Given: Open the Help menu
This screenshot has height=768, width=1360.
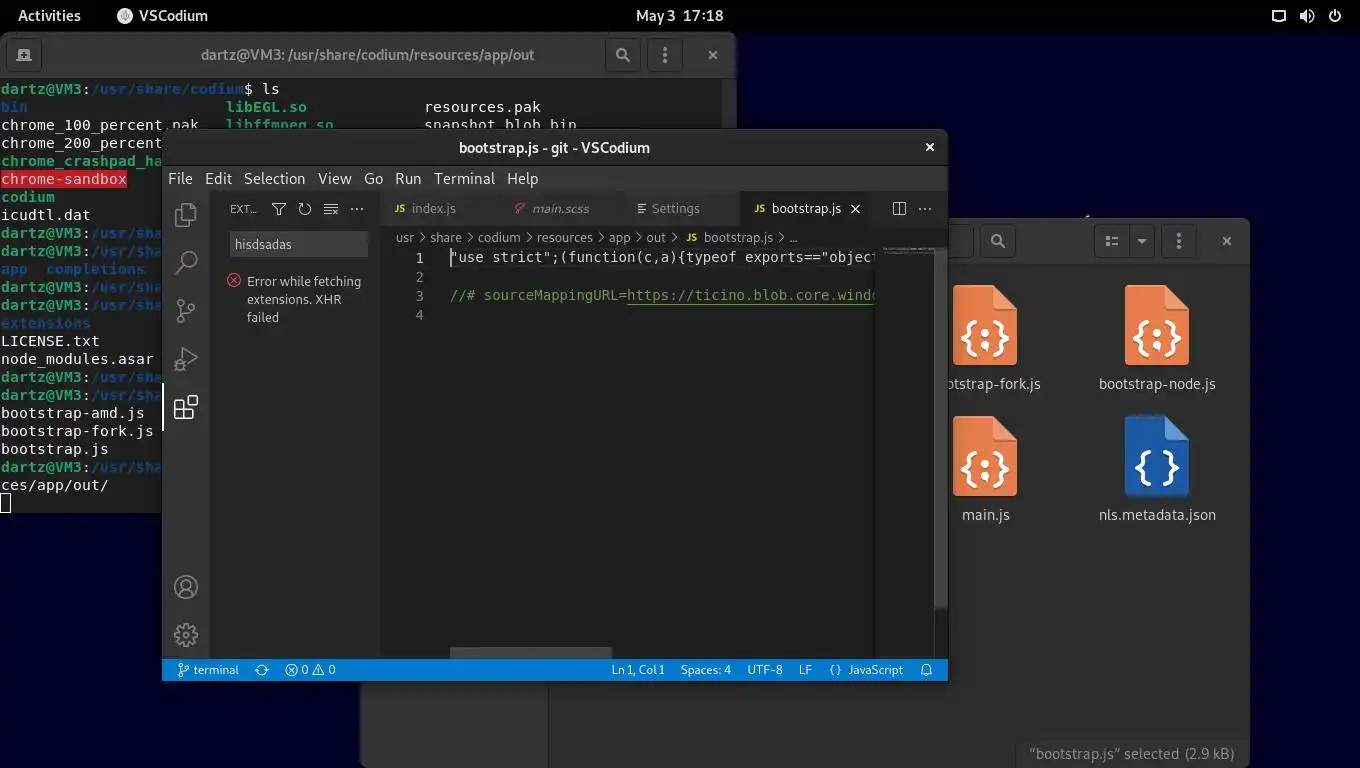Looking at the screenshot, I should pyautogui.click(x=522, y=178).
